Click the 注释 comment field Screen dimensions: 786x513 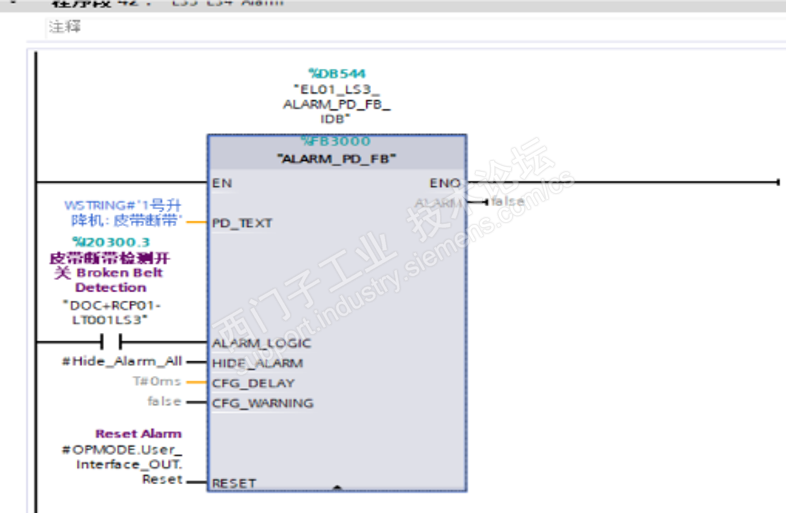(416, 27)
